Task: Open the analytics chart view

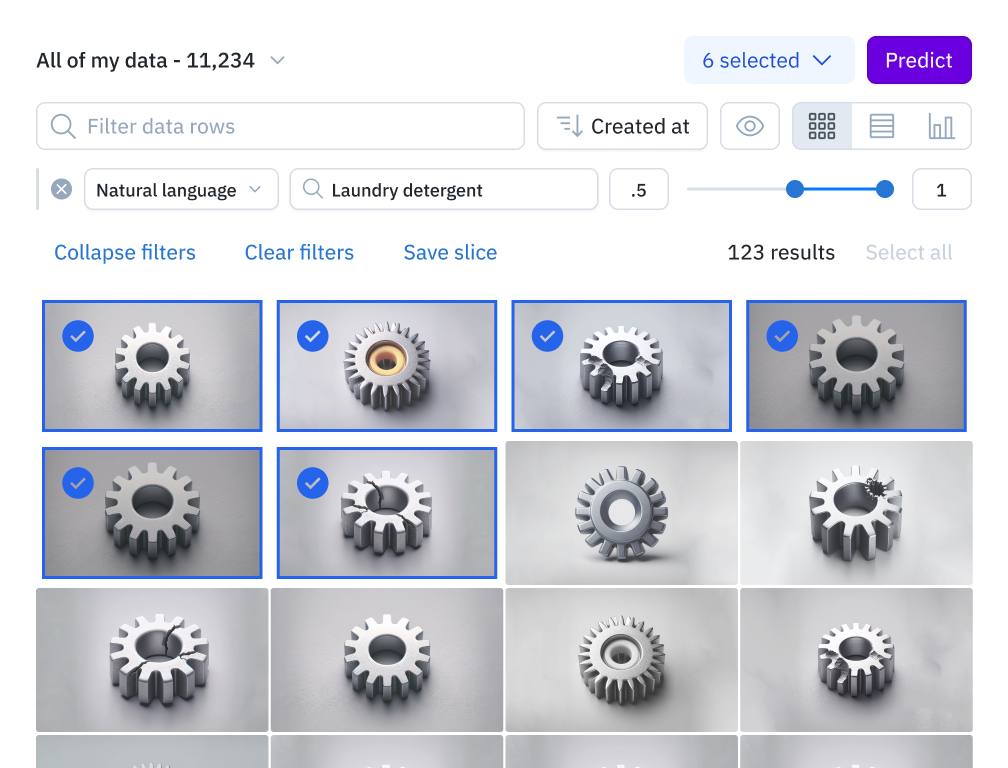Action: coord(940,126)
